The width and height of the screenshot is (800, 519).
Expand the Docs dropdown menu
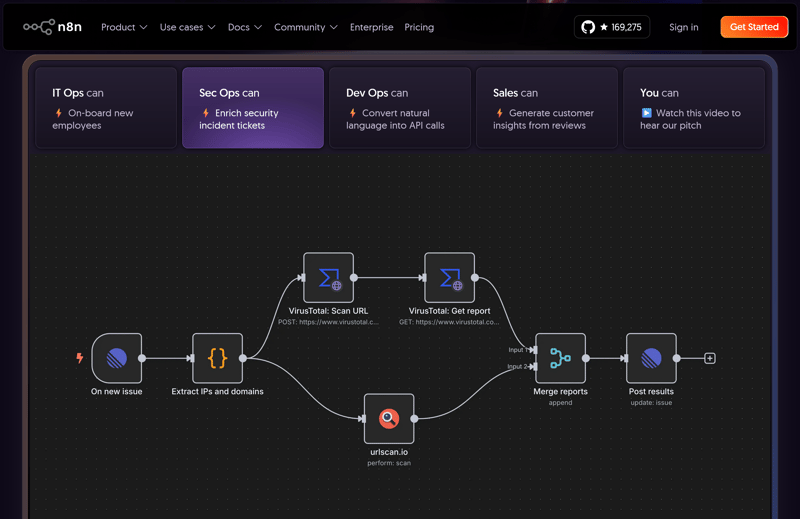[245, 27]
